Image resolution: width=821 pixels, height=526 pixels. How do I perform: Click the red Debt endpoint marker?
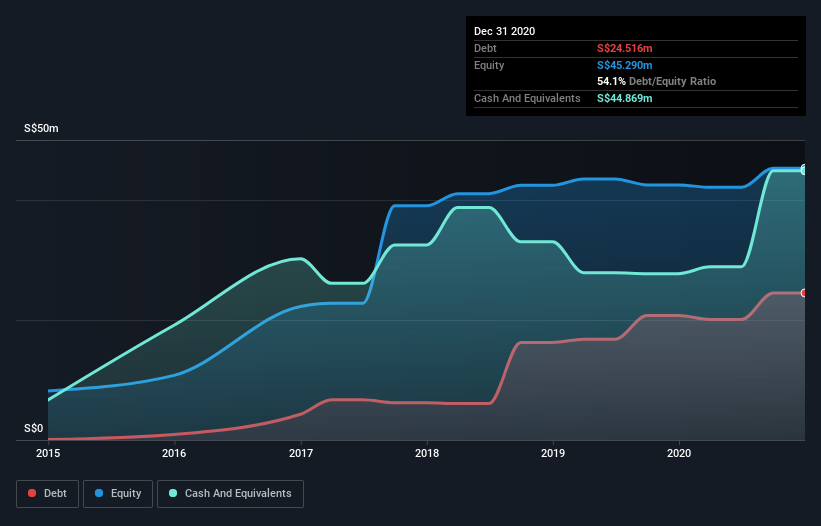[x=804, y=293]
